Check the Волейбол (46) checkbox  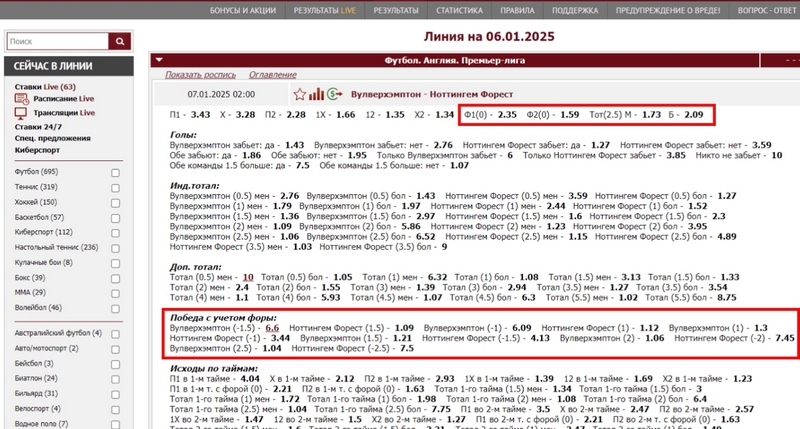point(116,308)
